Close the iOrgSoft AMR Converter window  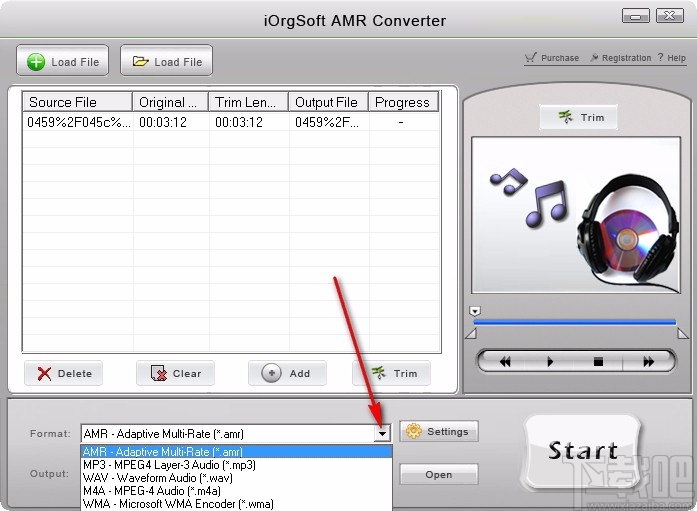click(x=669, y=16)
